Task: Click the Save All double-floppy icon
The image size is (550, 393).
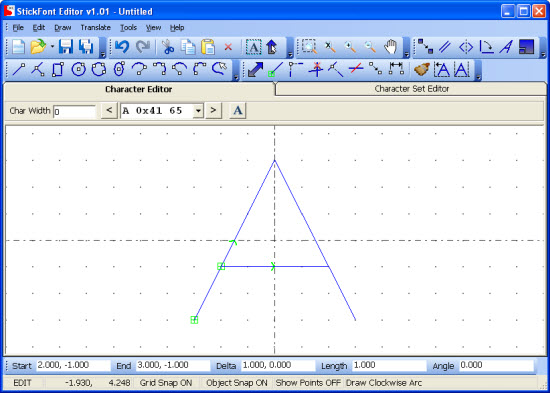Action: 86,47
